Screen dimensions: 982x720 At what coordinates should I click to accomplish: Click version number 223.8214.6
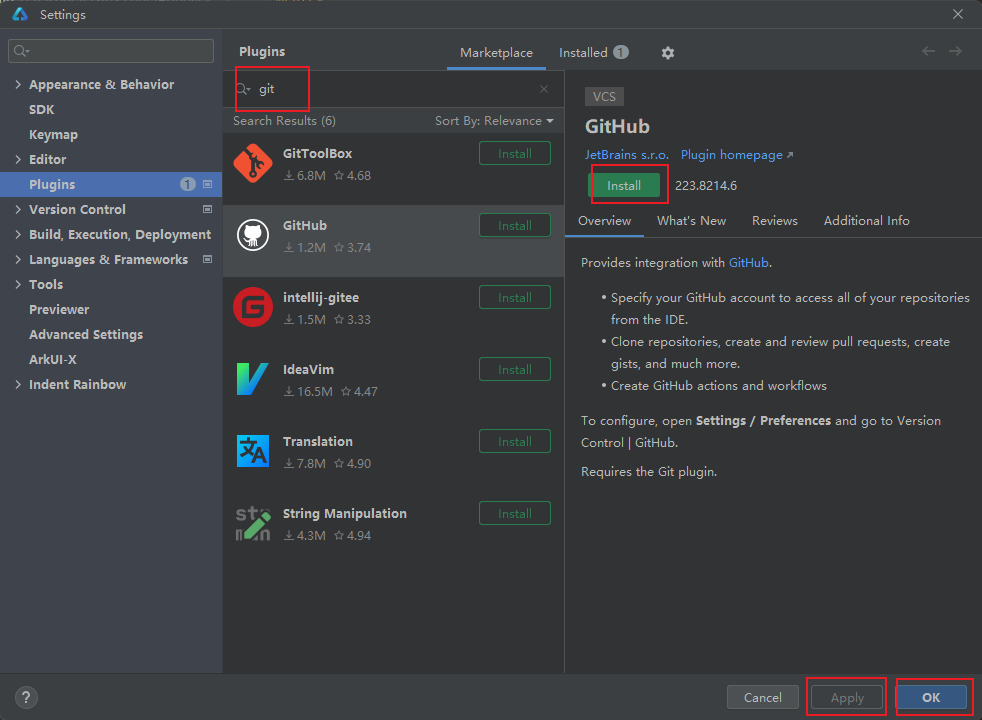pos(706,186)
